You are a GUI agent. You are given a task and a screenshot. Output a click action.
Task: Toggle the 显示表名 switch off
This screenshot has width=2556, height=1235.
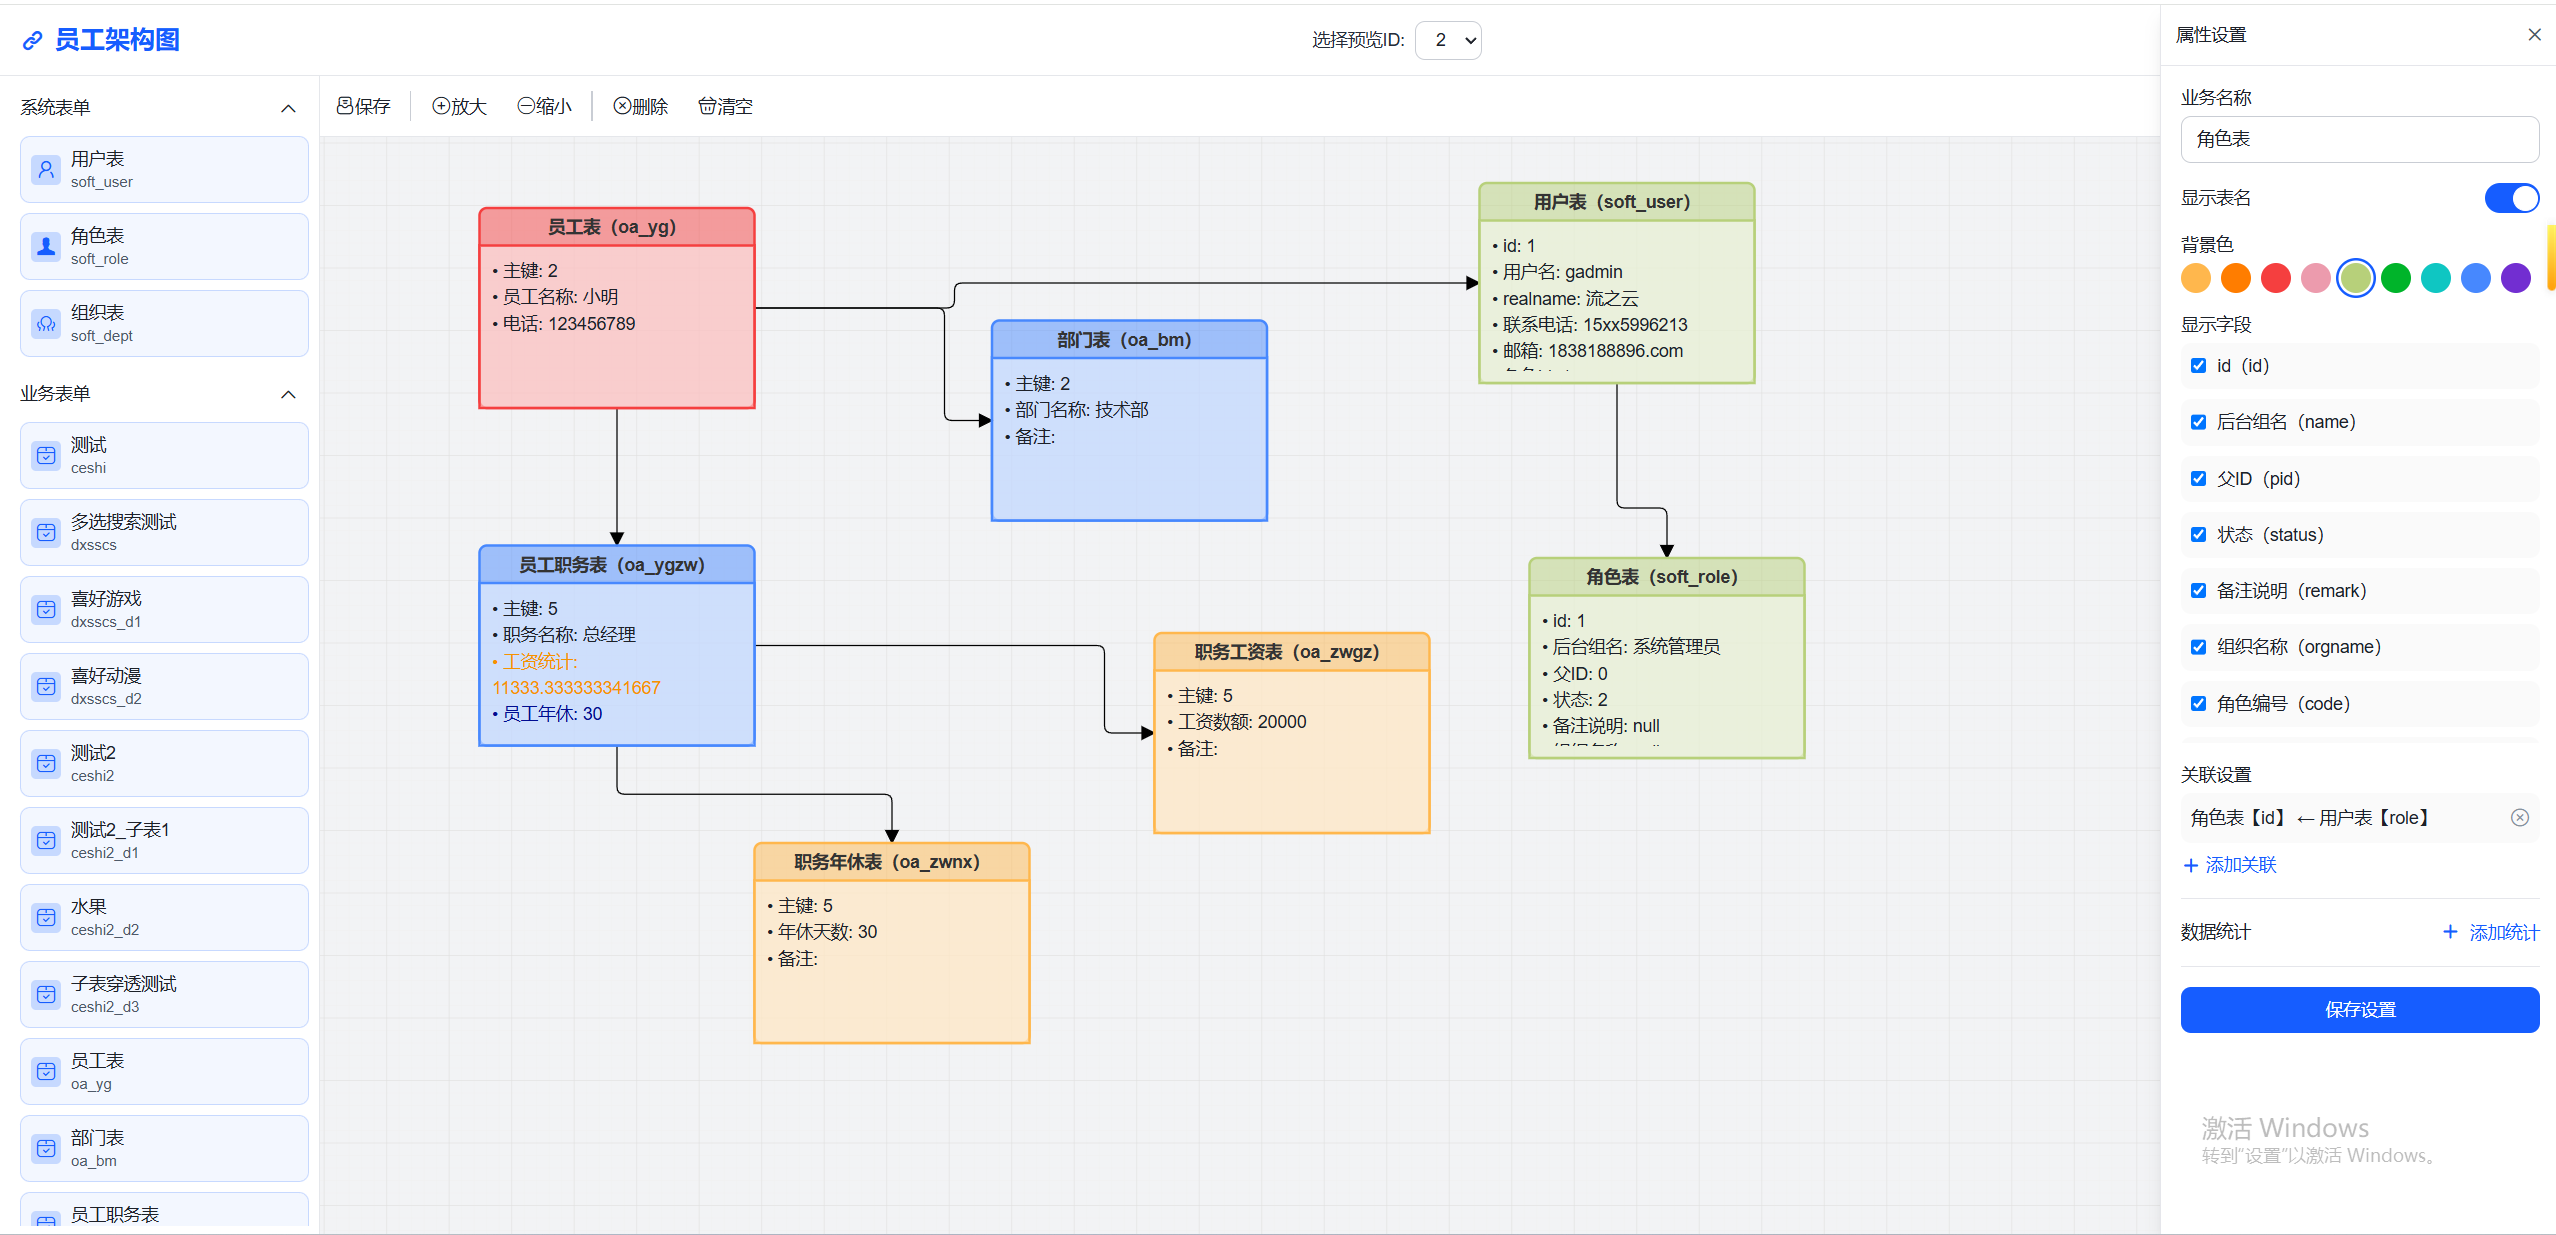click(2510, 198)
